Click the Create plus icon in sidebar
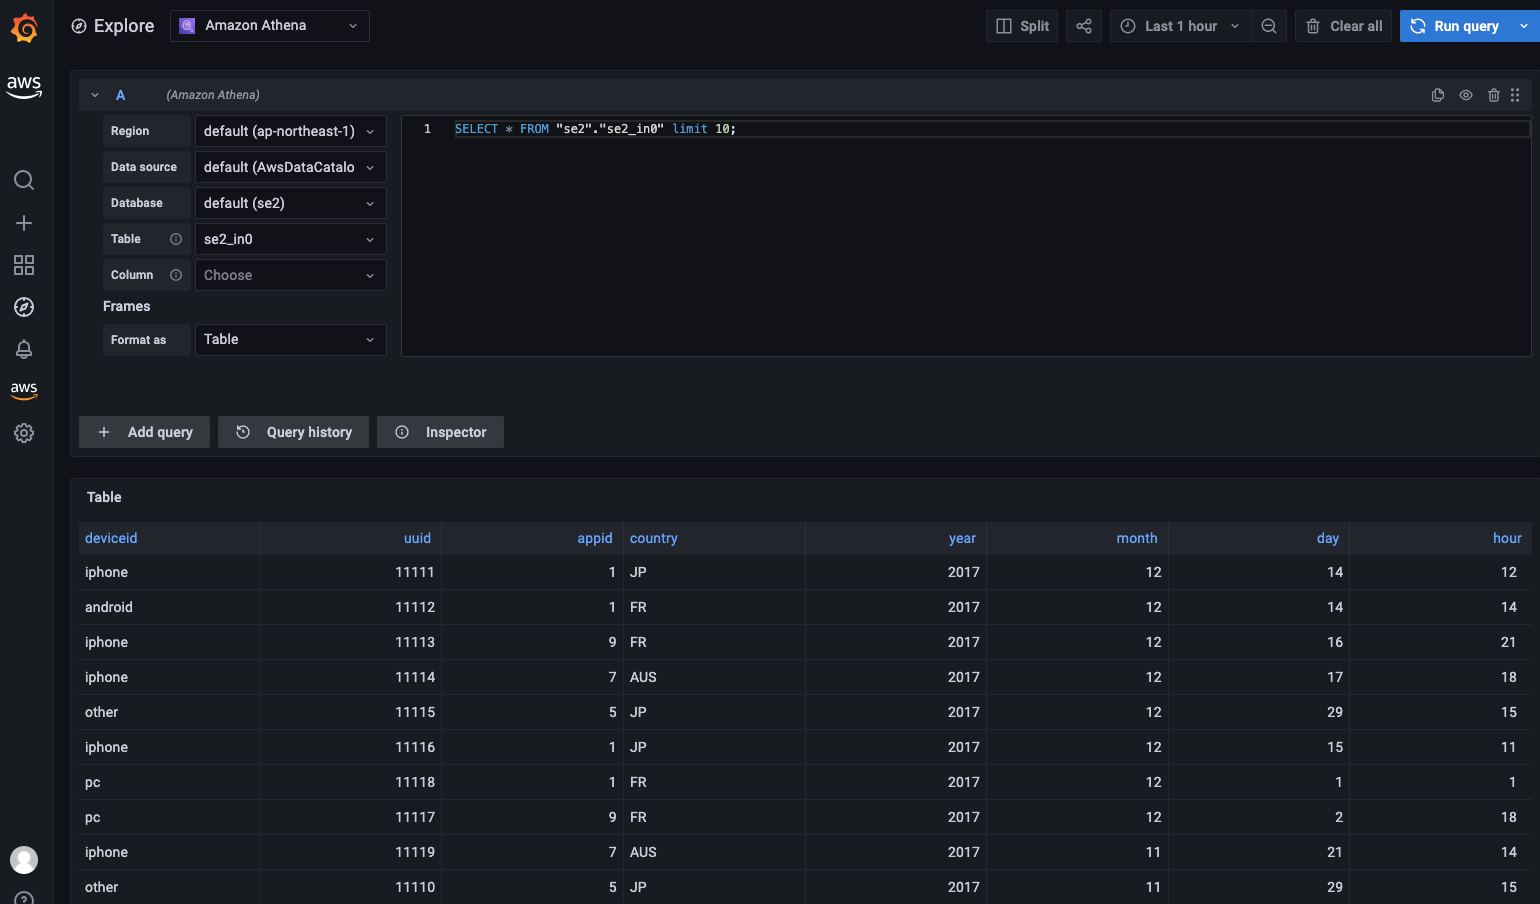The height and width of the screenshot is (904, 1540). tap(24, 223)
